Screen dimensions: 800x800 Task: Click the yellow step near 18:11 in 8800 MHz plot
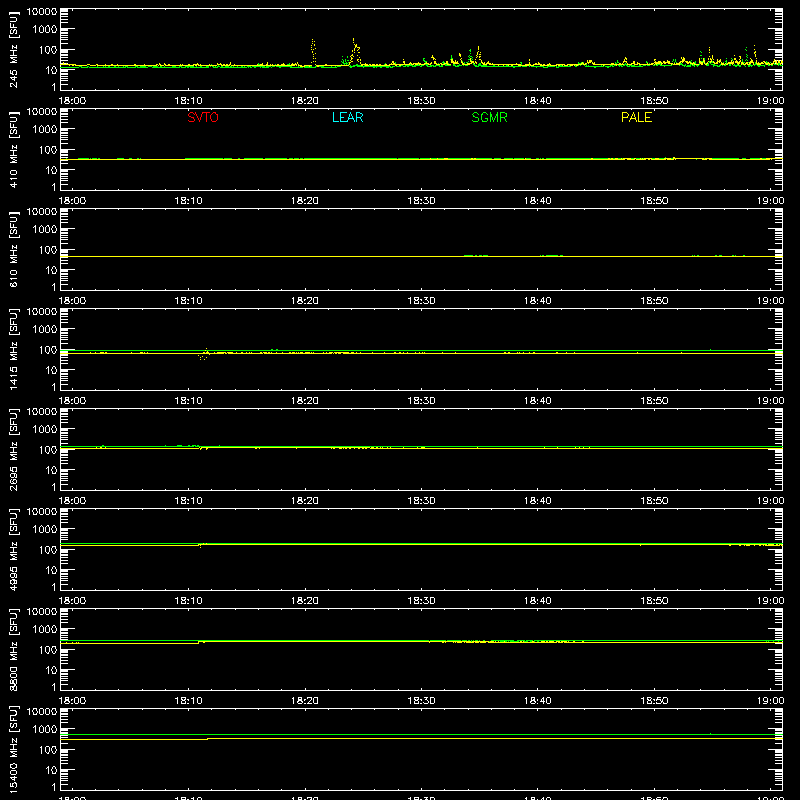(198, 642)
